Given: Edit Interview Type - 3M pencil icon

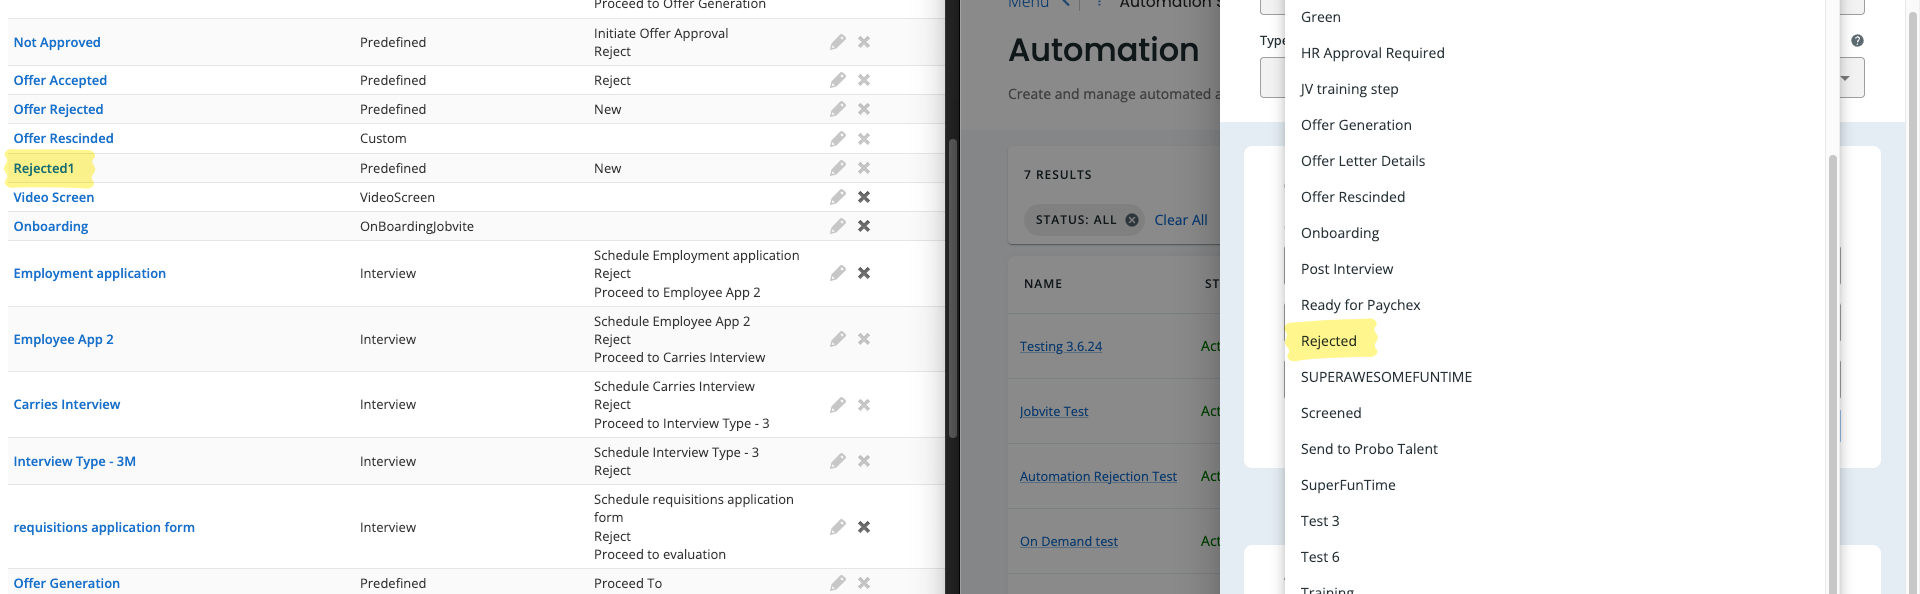Looking at the screenshot, I should coord(838,461).
